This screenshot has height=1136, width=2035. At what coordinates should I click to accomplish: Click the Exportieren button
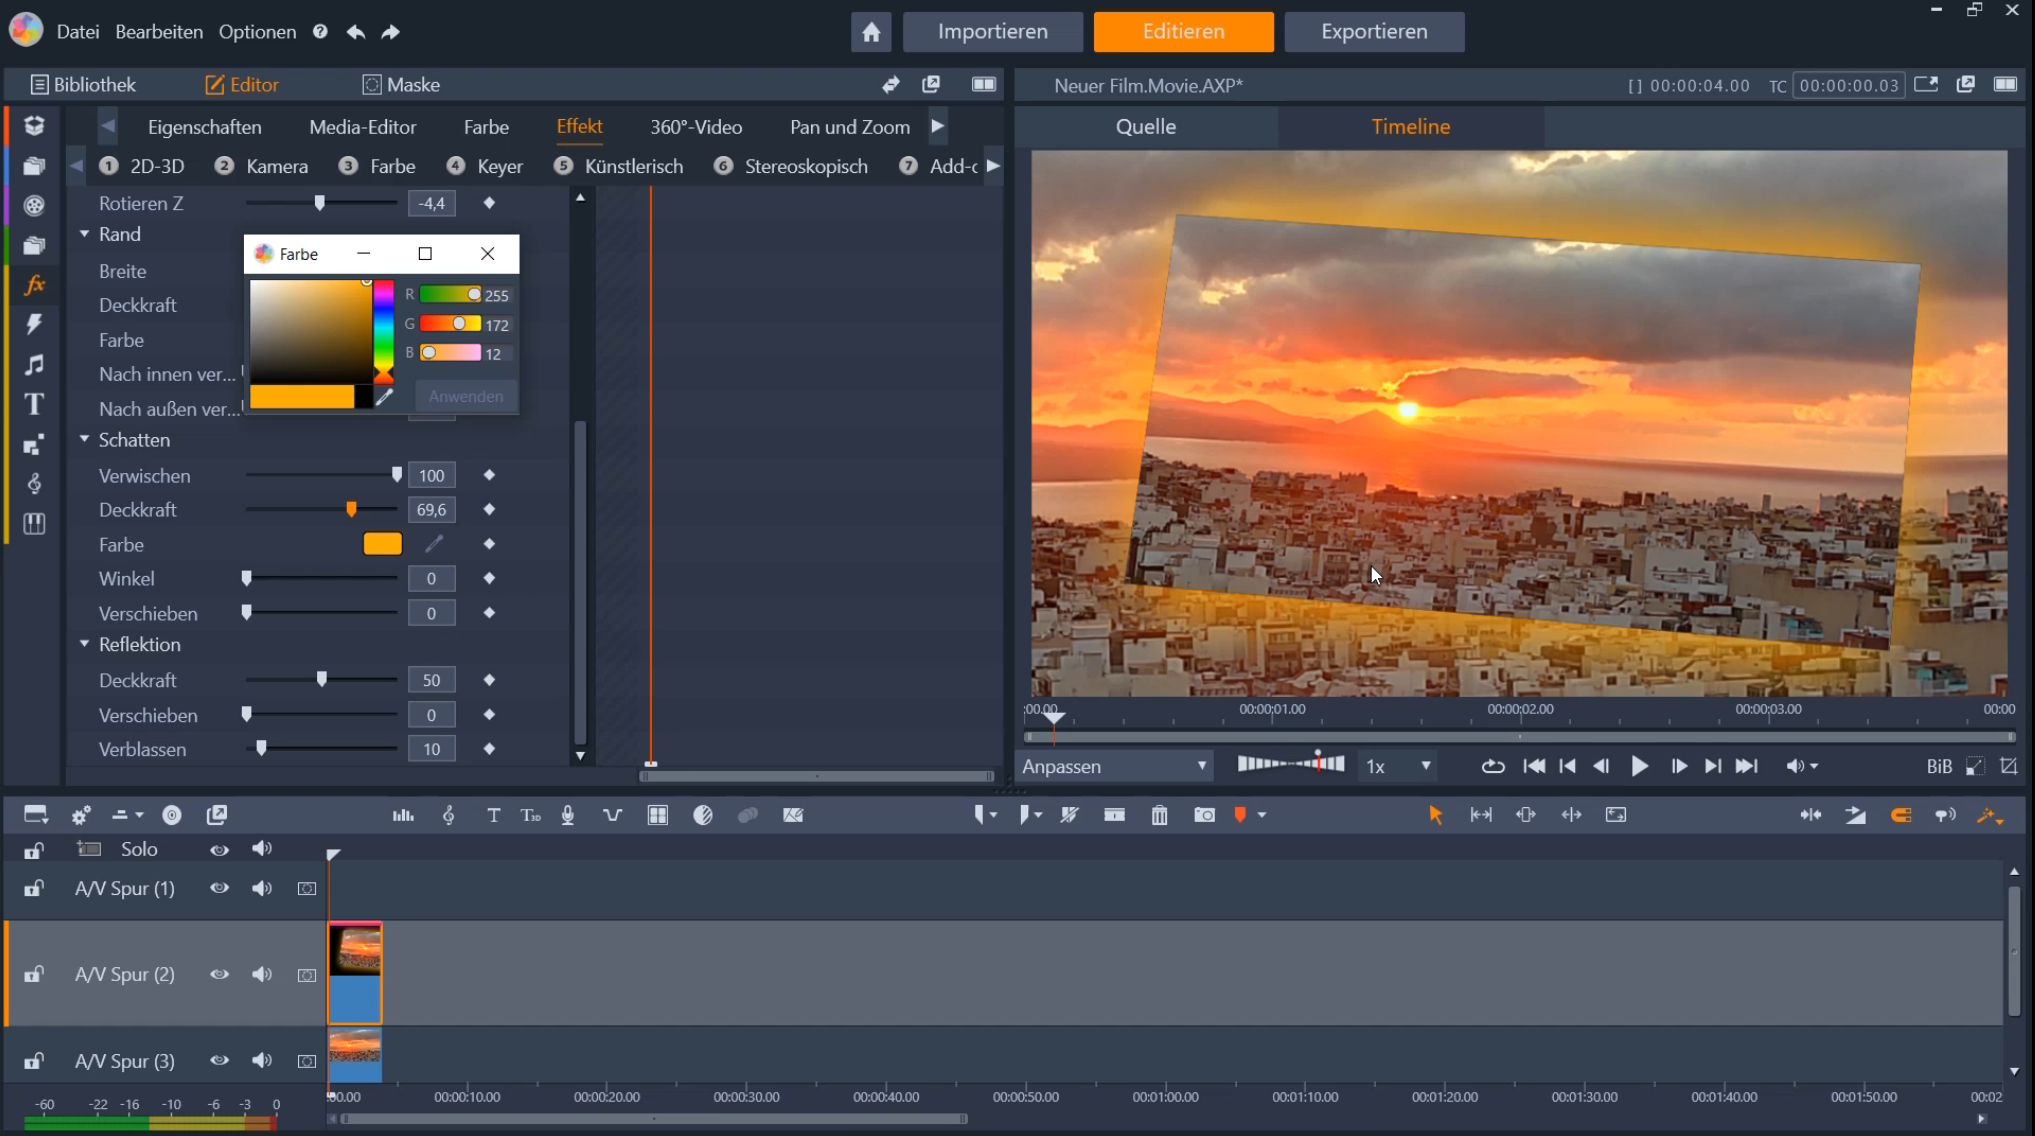[1374, 31]
